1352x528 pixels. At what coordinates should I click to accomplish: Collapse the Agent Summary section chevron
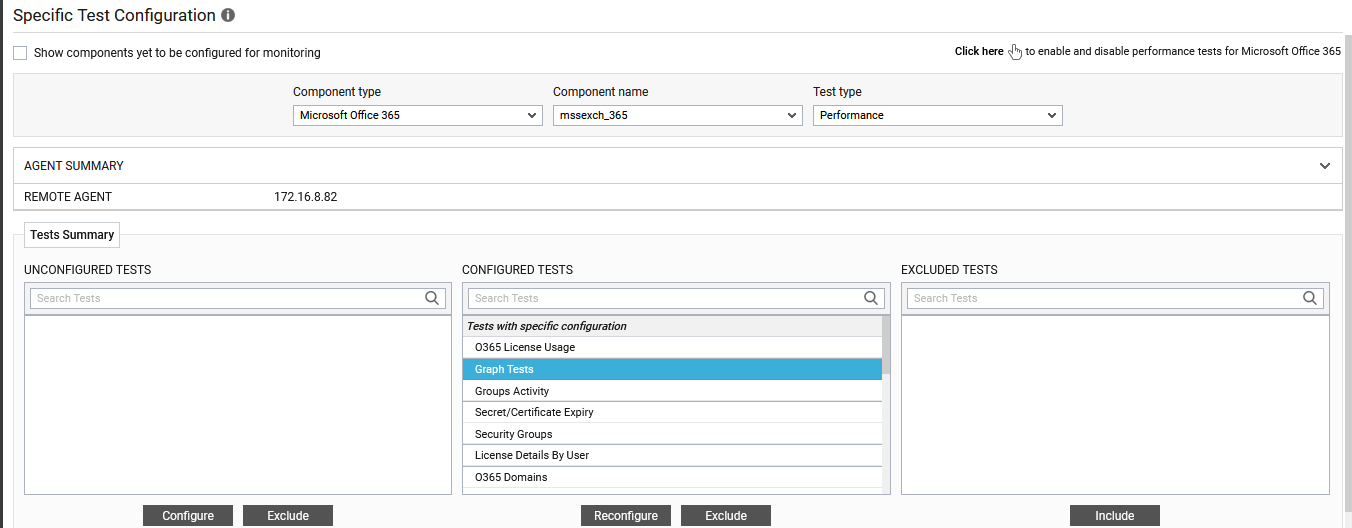pos(1325,166)
